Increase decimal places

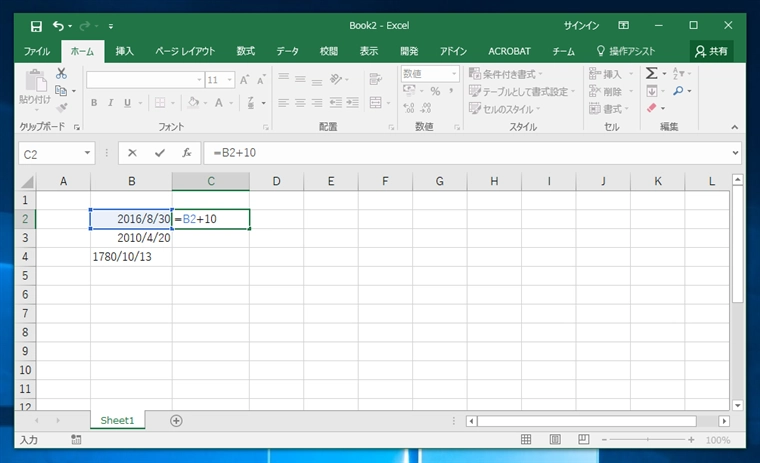409,108
